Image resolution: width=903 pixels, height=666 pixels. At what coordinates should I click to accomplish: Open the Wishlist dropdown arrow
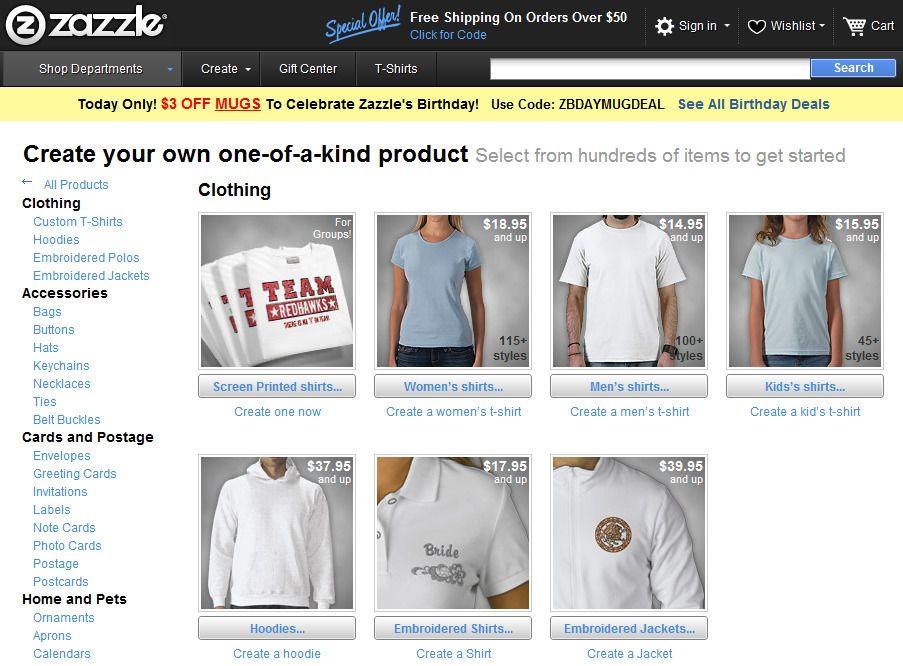[822, 26]
